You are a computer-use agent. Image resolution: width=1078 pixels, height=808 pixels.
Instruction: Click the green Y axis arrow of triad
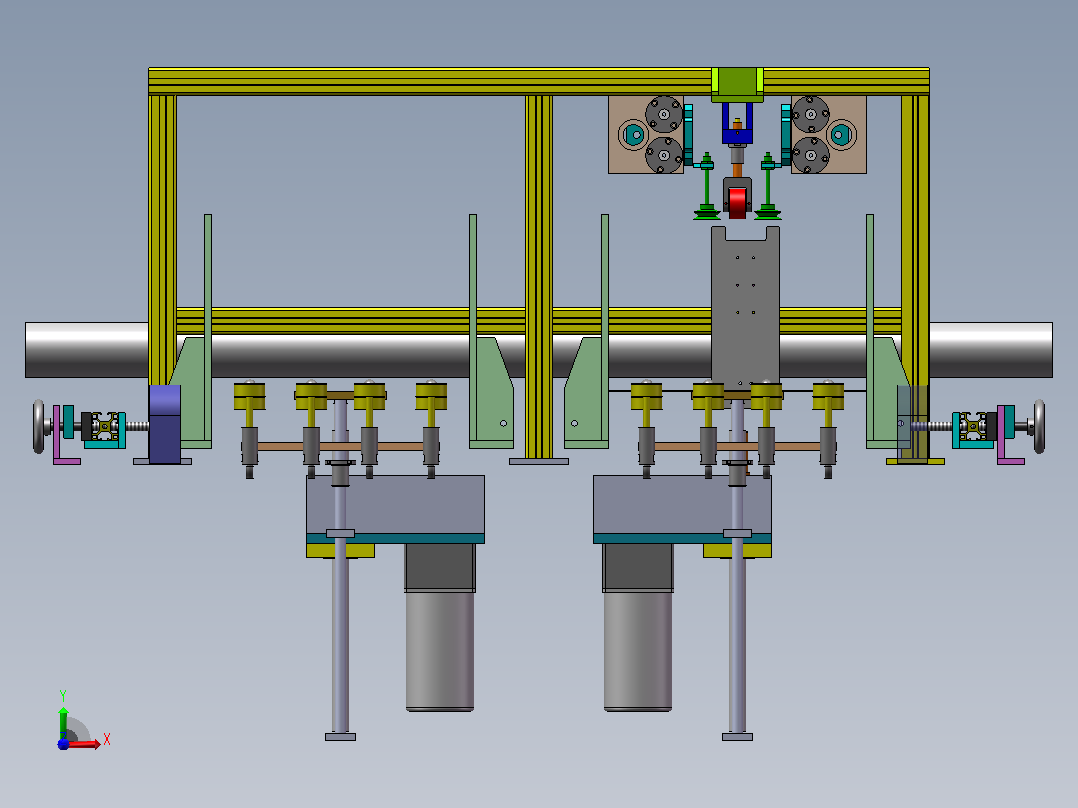tap(63, 722)
